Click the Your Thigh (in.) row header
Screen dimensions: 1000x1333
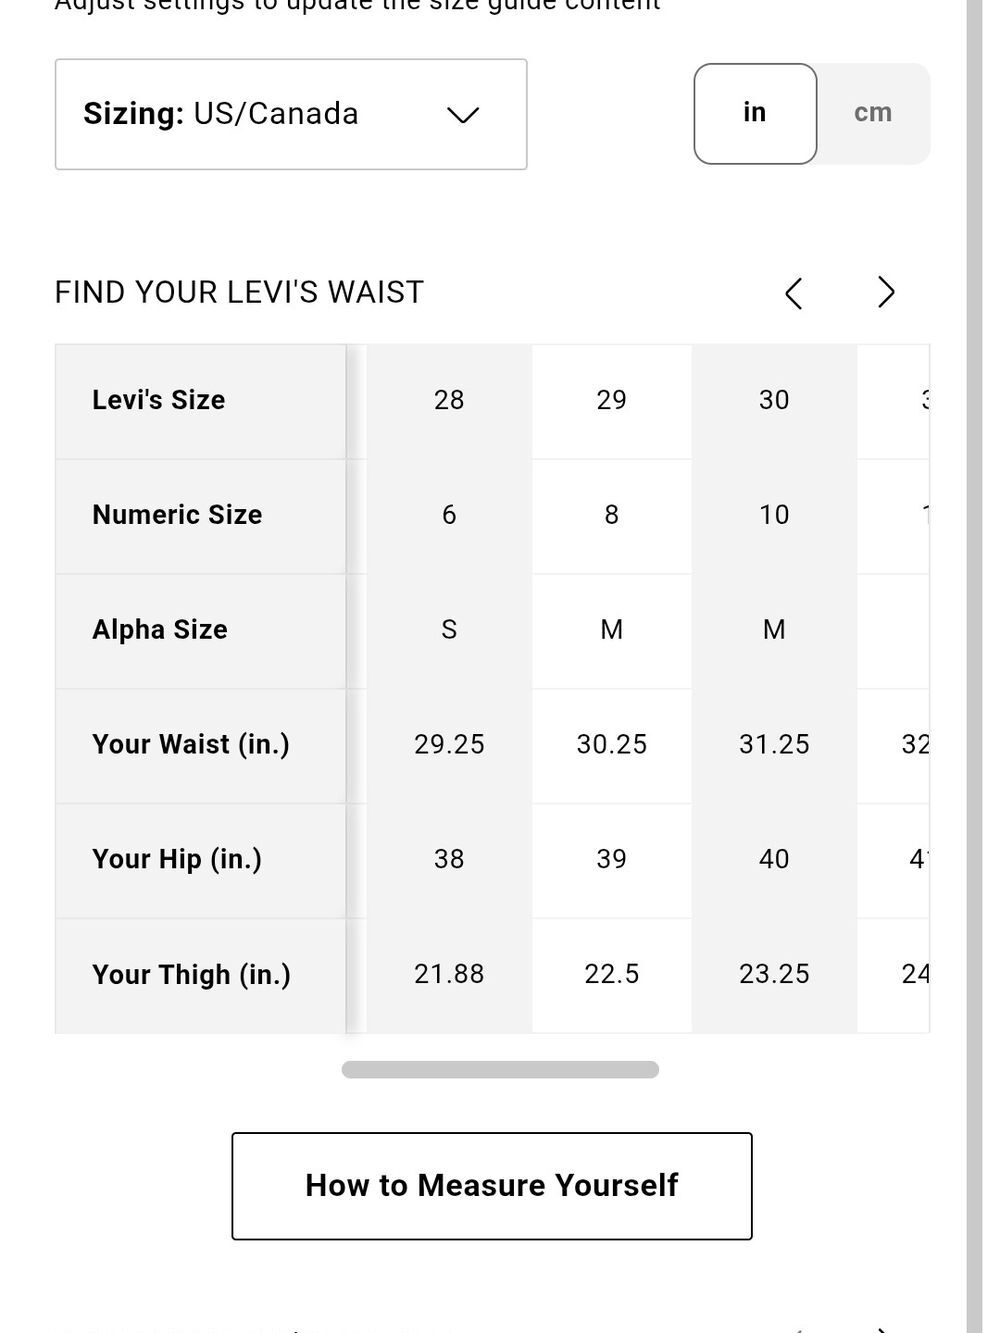(201, 976)
